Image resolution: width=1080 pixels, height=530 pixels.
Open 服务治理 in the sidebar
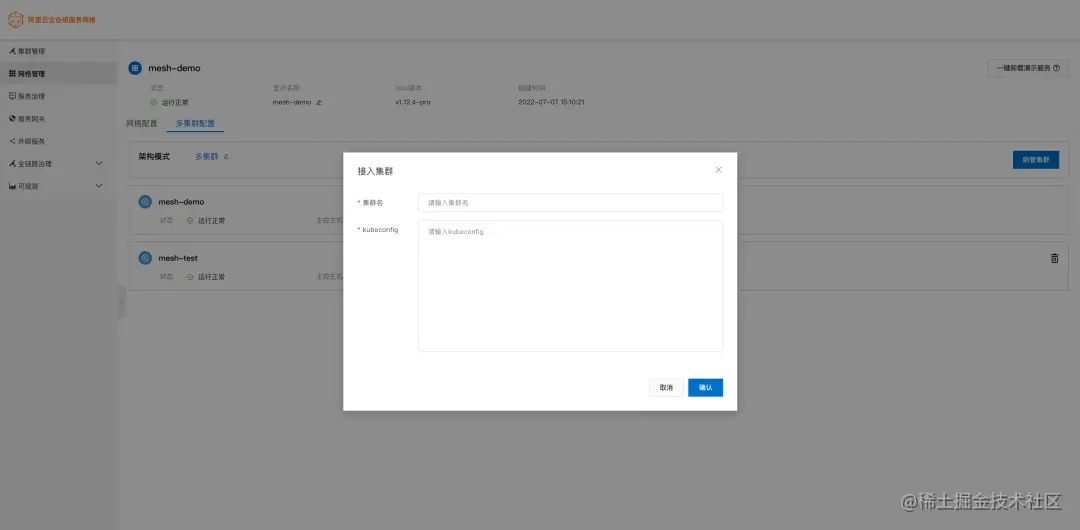pos(58,96)
